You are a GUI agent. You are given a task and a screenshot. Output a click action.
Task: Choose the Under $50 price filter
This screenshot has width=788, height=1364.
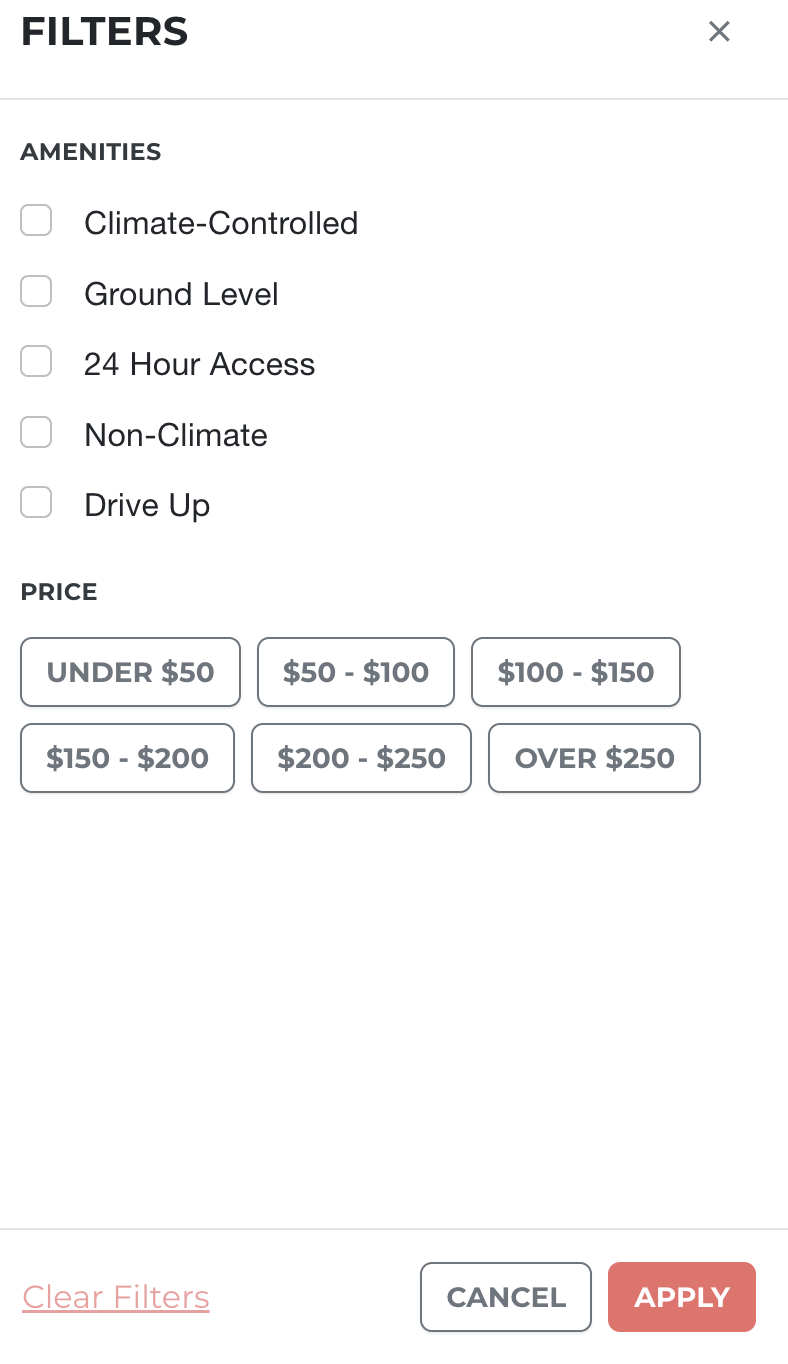click(x=130, y=672)
